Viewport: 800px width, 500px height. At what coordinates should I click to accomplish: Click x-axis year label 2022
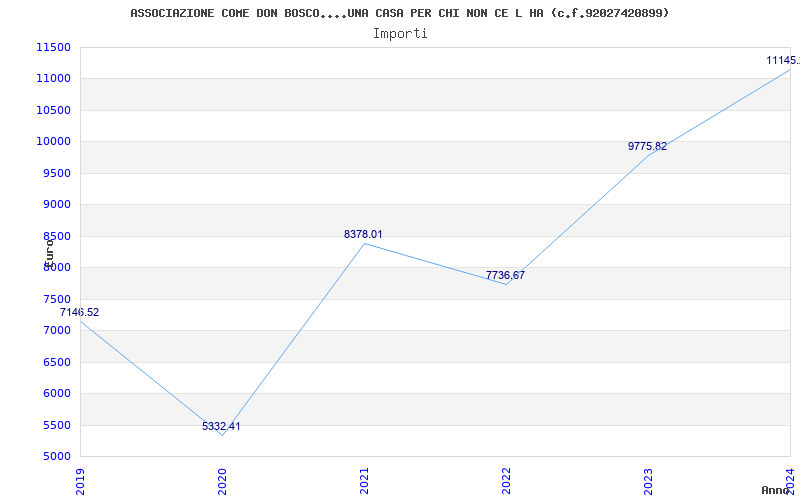506,481
